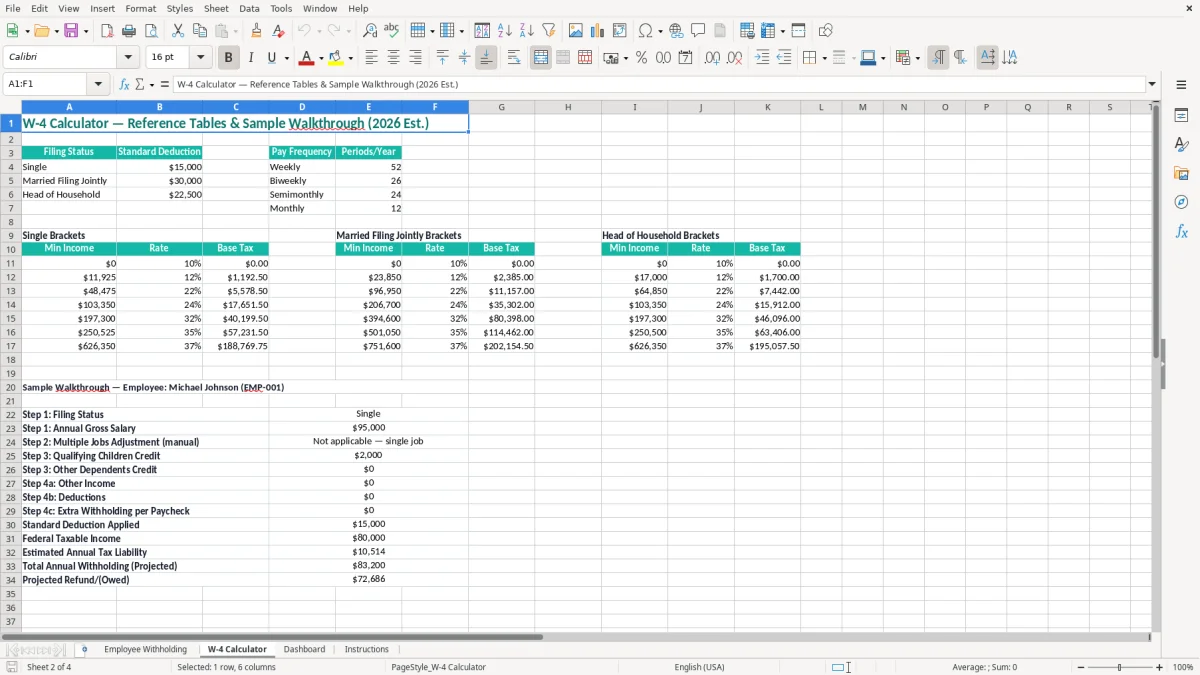This screenshot has width=1200, height=675.
Task: Click the Increase Indent icon
Action: click(762, 58)
